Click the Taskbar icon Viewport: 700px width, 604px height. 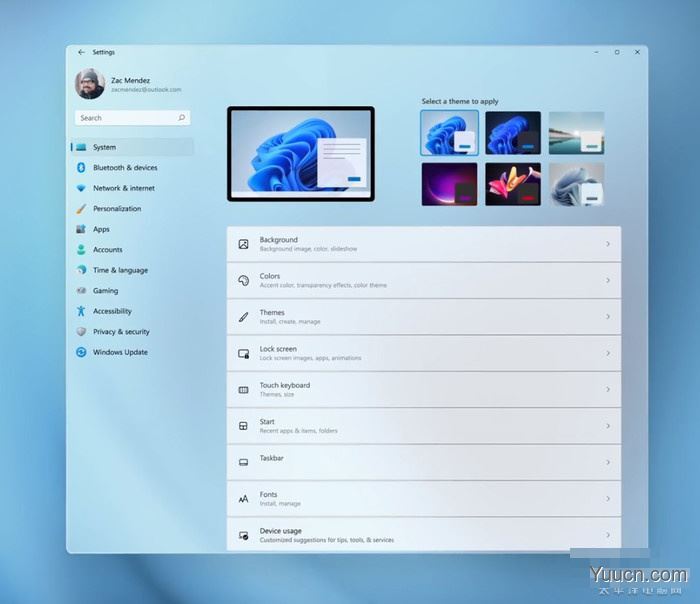243,462
